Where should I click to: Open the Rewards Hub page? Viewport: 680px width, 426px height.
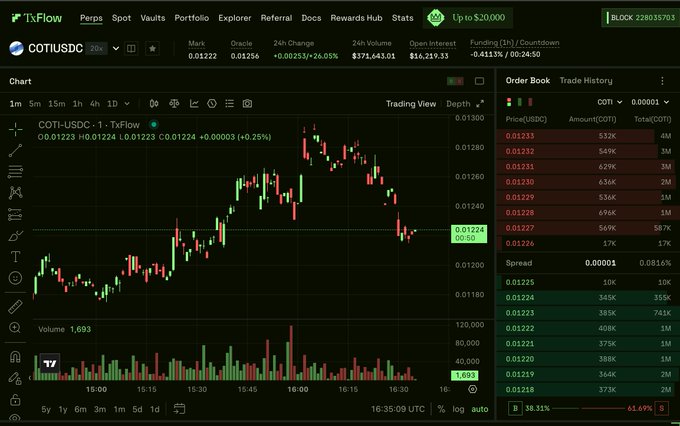point(356,18)
